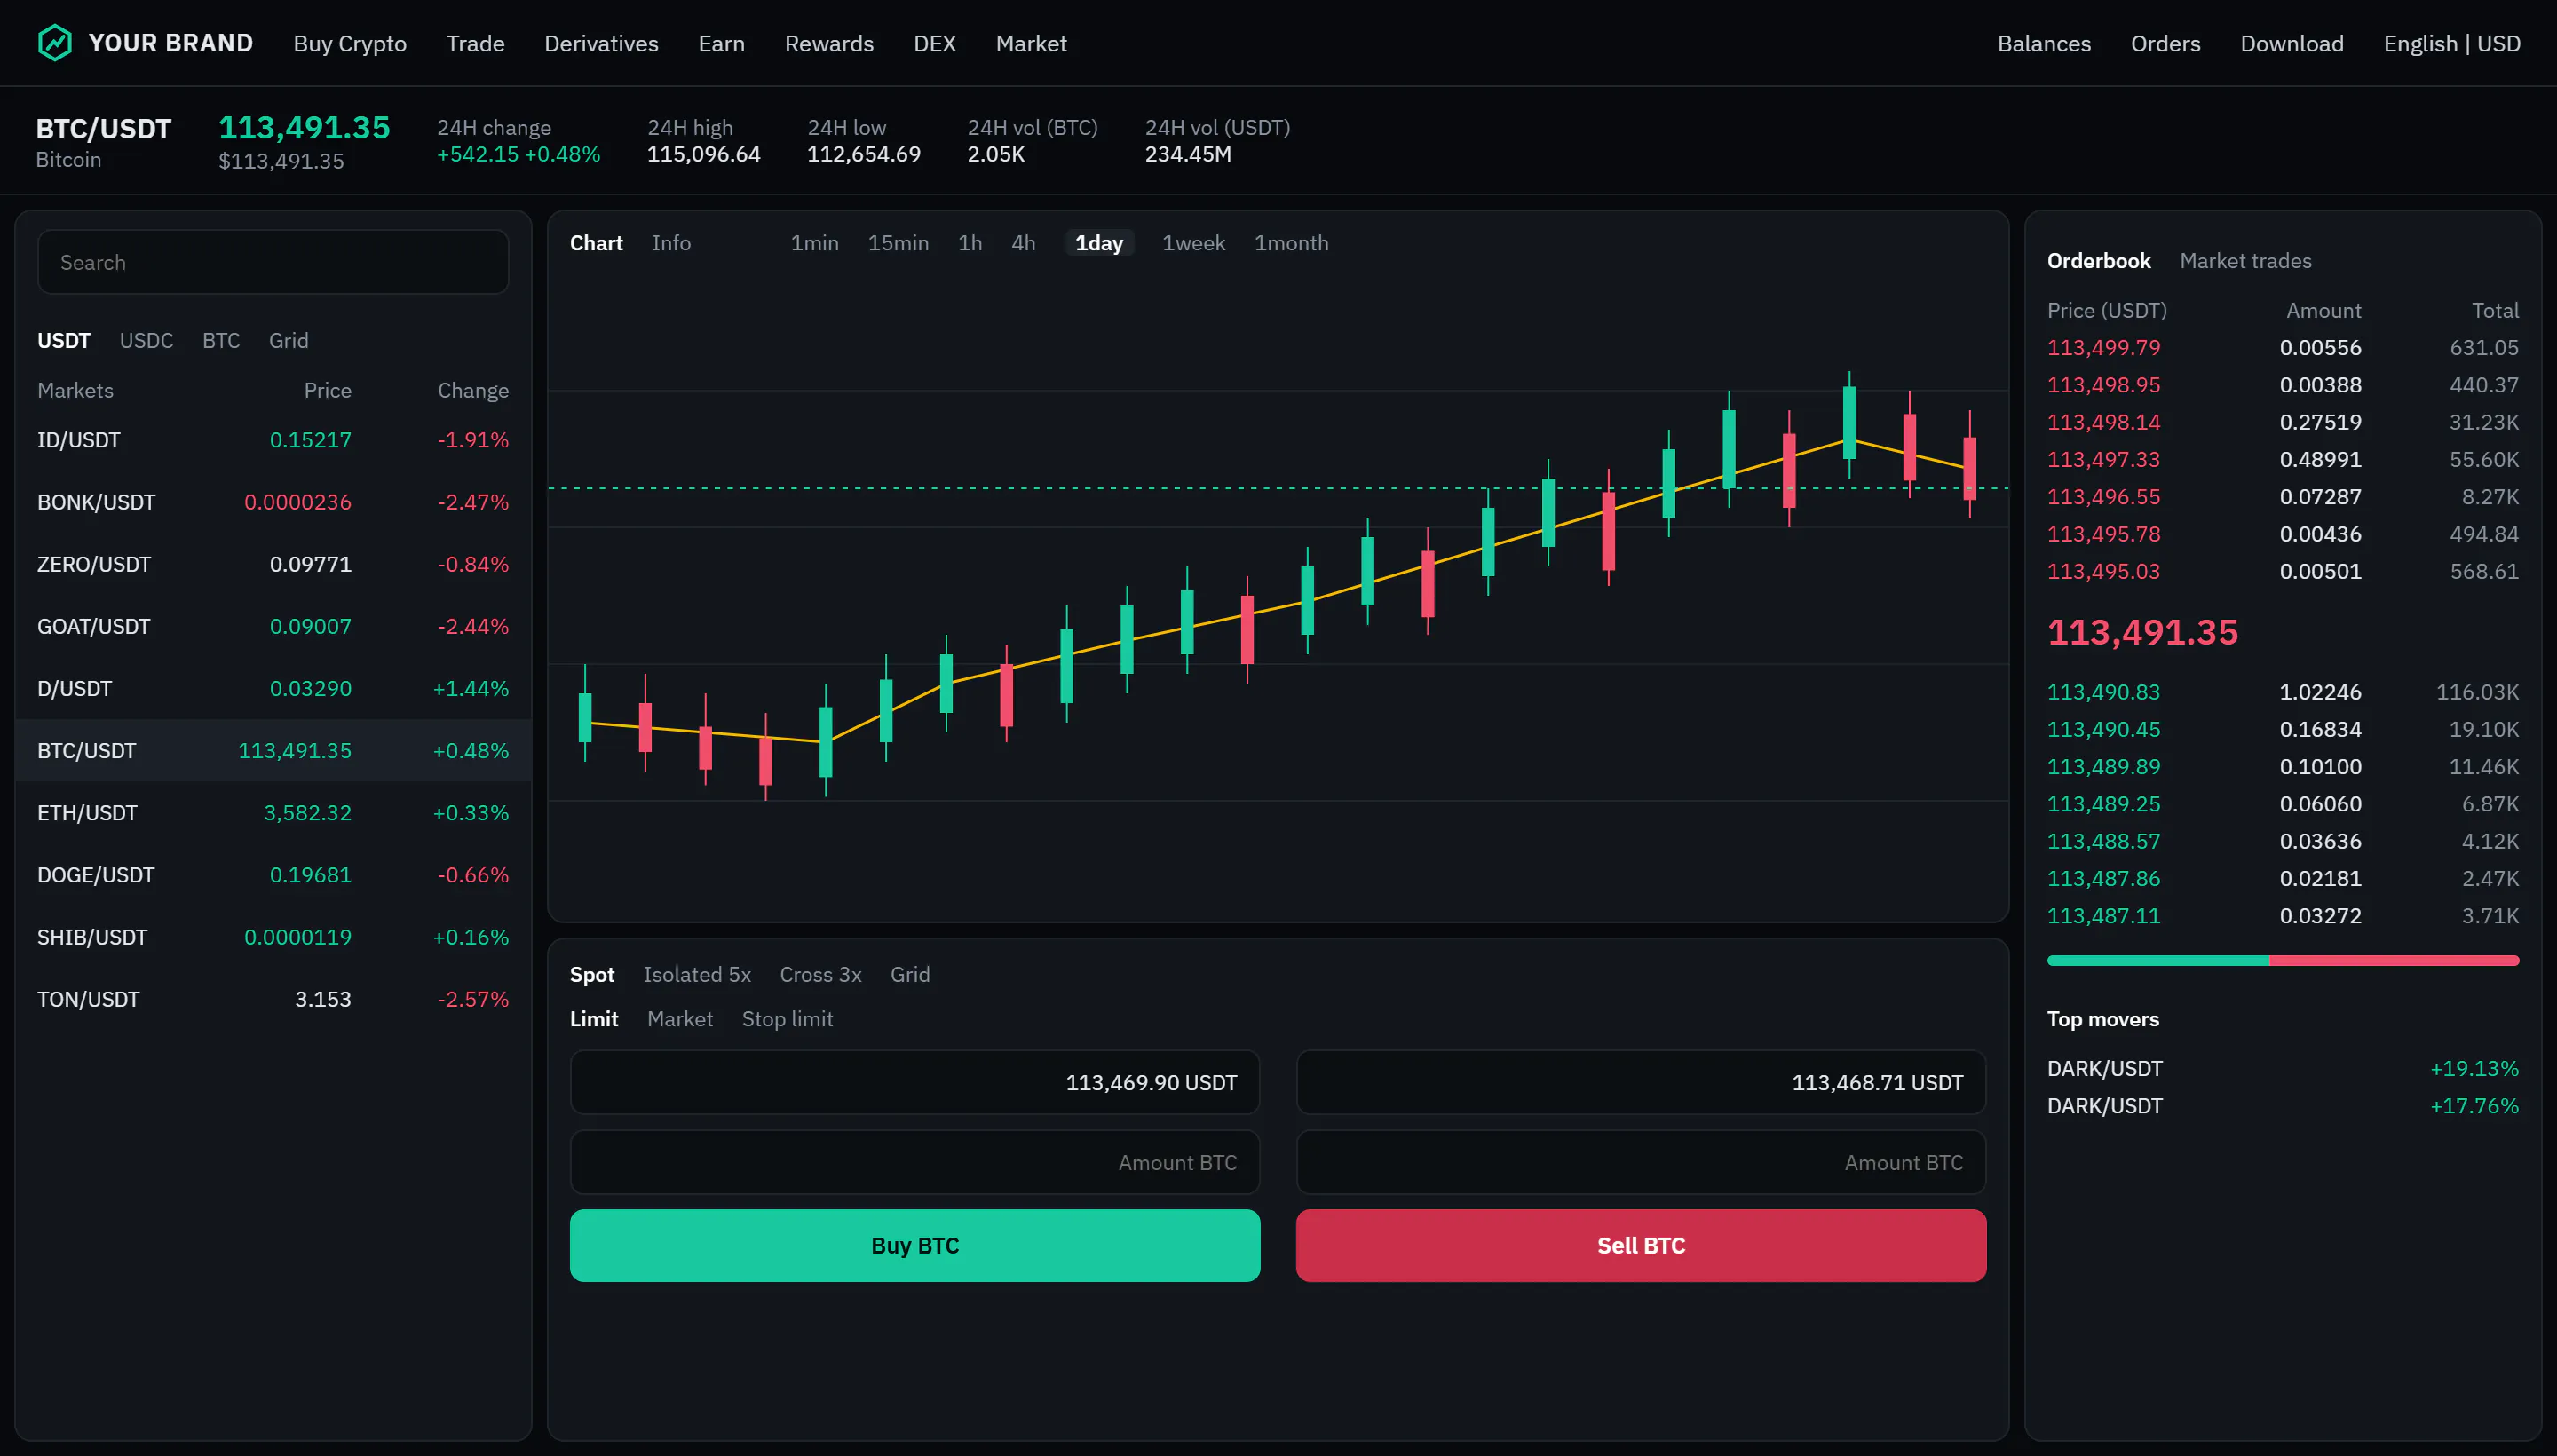The image size is (2557, 1456).
Task: Select Grid trading mode in order panel
Action: [910, 975]
